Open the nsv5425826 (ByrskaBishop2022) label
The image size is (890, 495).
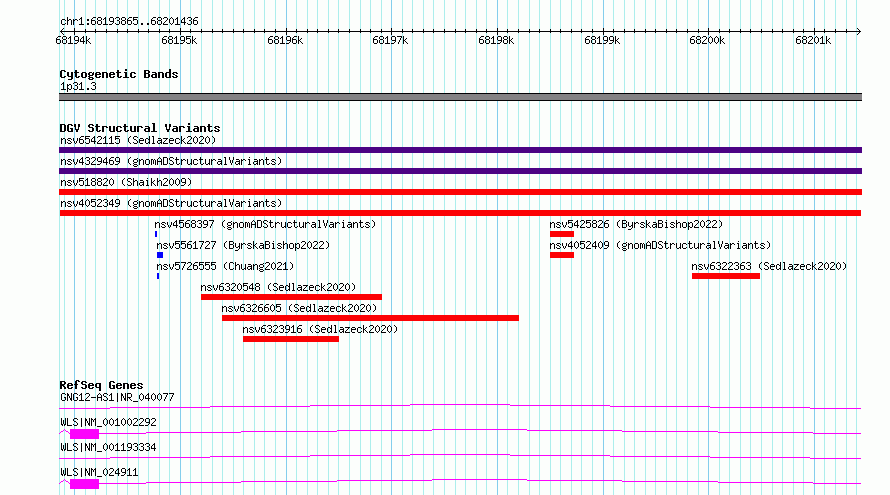(x=636, y=224)
